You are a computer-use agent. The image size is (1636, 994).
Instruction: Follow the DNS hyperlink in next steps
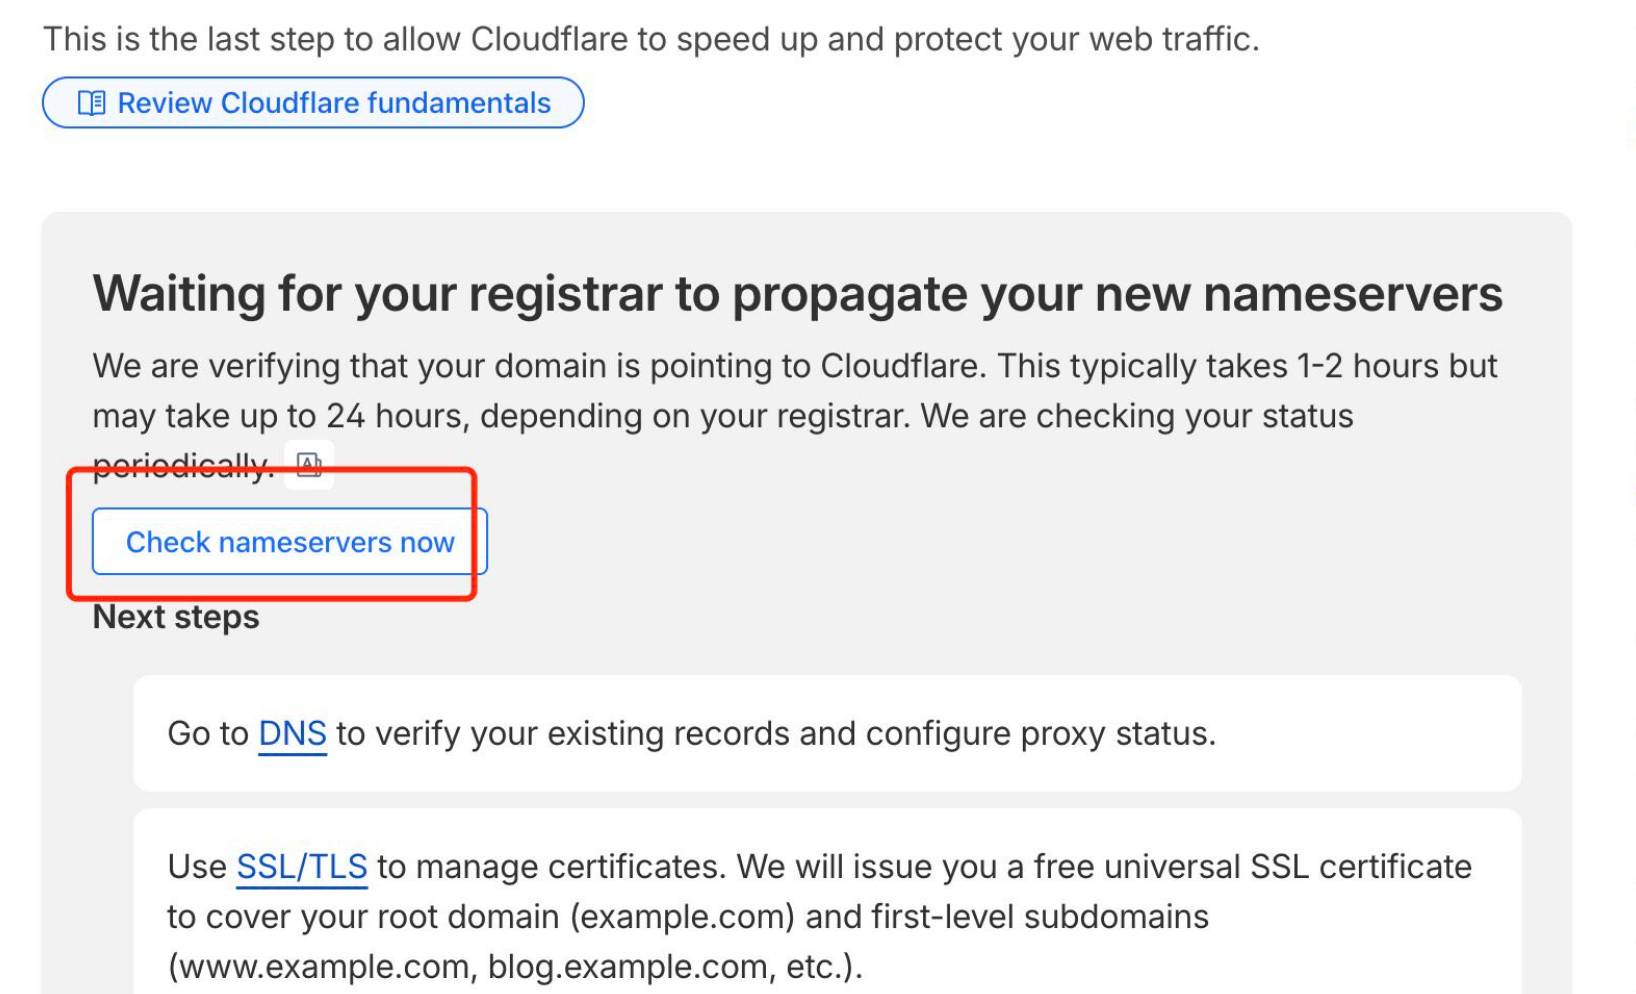292,734
